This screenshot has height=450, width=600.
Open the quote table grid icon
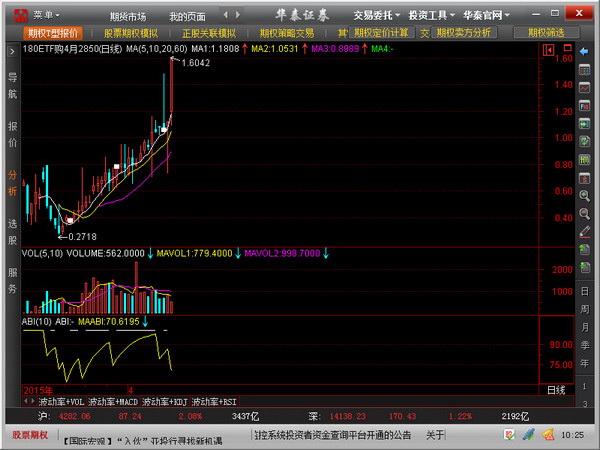pyautogui.click(x=584, y=70)
